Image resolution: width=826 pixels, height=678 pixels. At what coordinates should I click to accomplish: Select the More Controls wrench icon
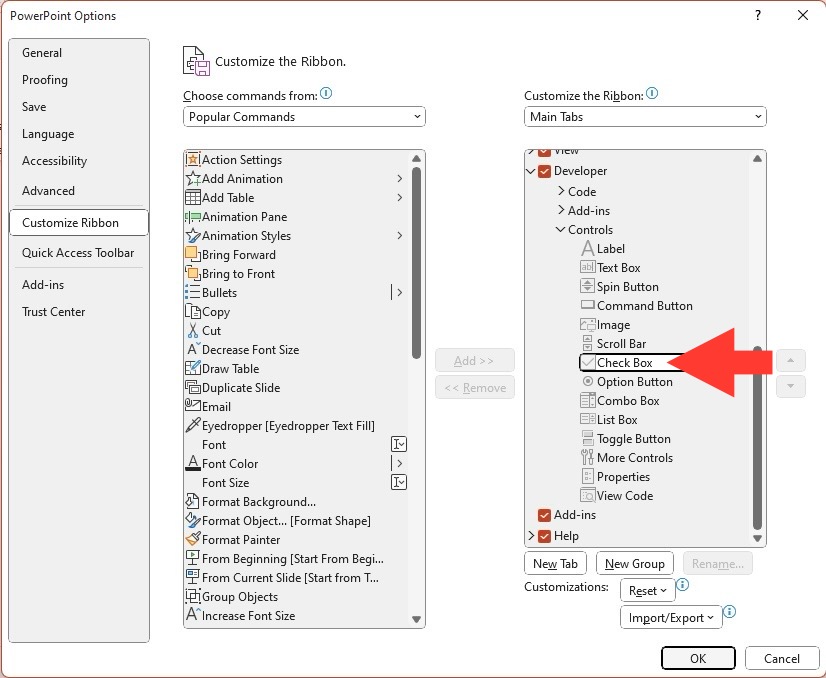[x=587, y=457]
